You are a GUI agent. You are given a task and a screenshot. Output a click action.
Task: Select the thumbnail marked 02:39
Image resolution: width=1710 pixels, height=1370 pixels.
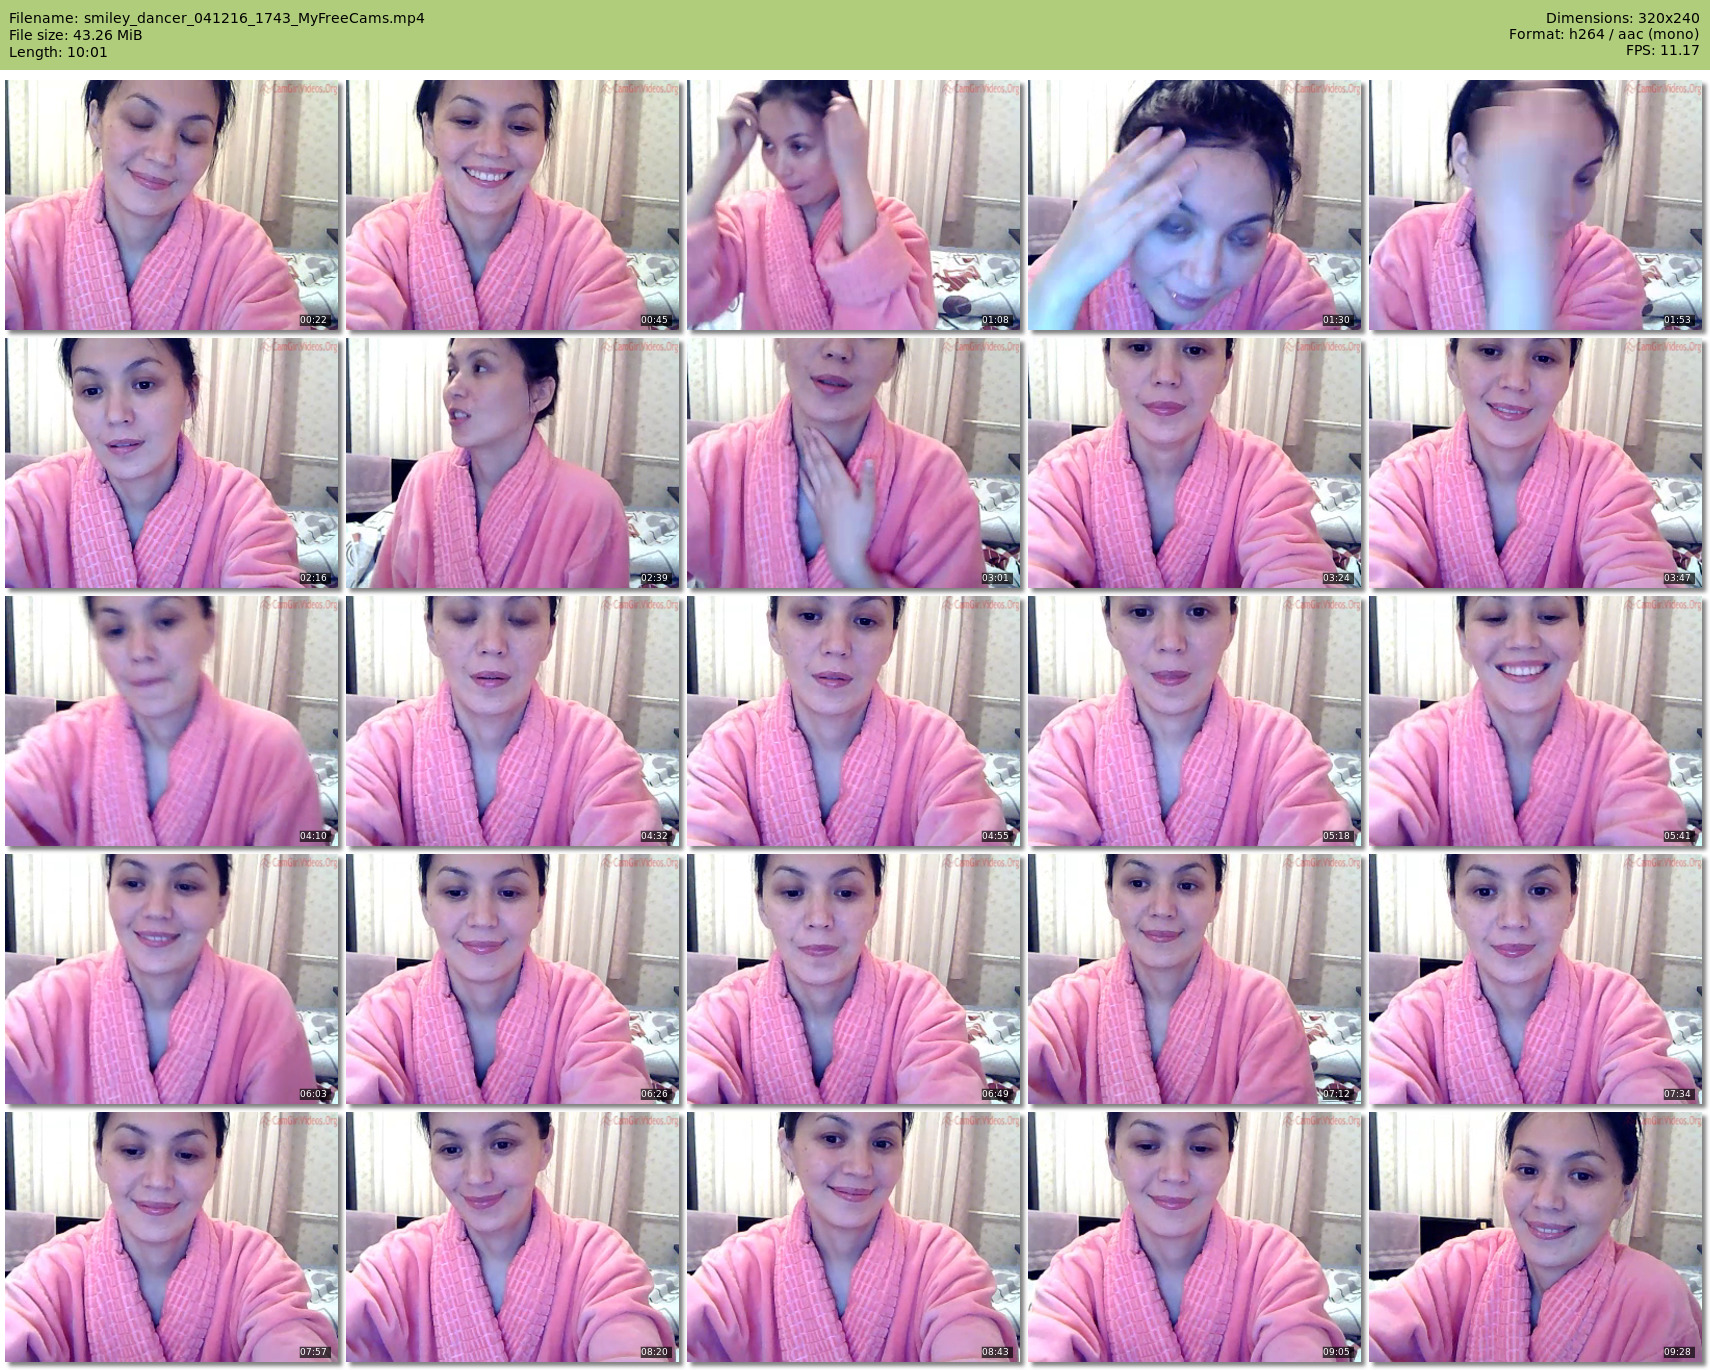(x=513, y=463)
